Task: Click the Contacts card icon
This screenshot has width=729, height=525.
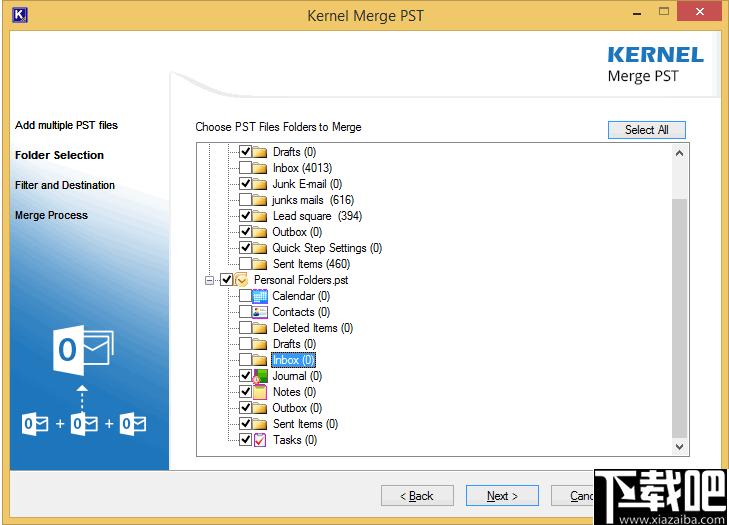Action: click(x=259, y=312)
